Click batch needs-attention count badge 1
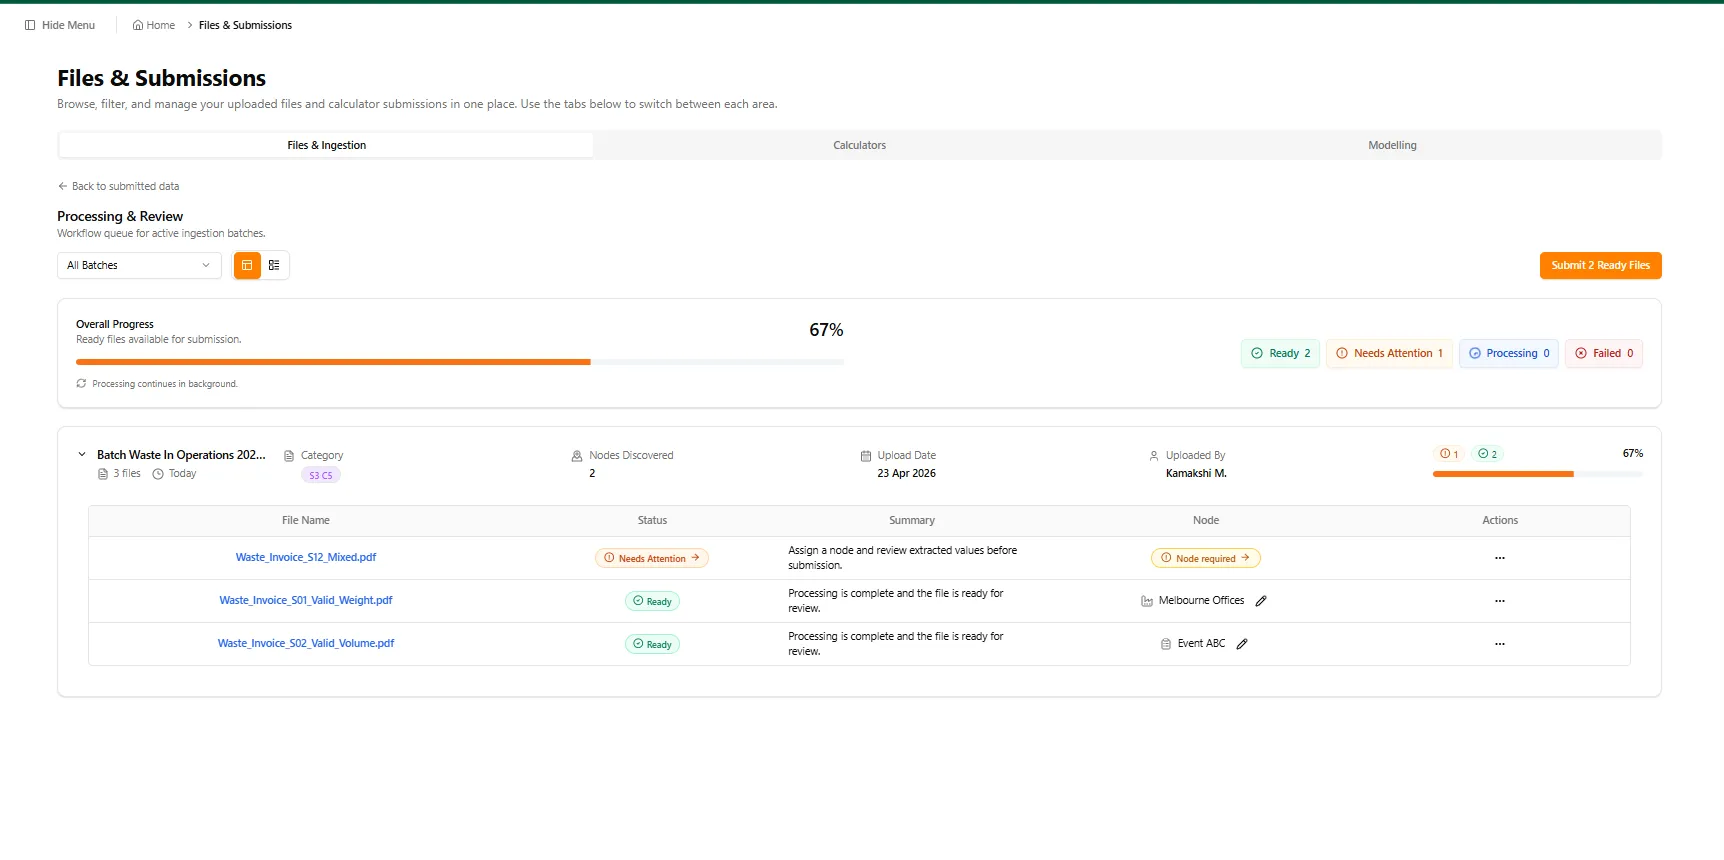Viewport: 1724px width, 860px height. [1449, 454]
